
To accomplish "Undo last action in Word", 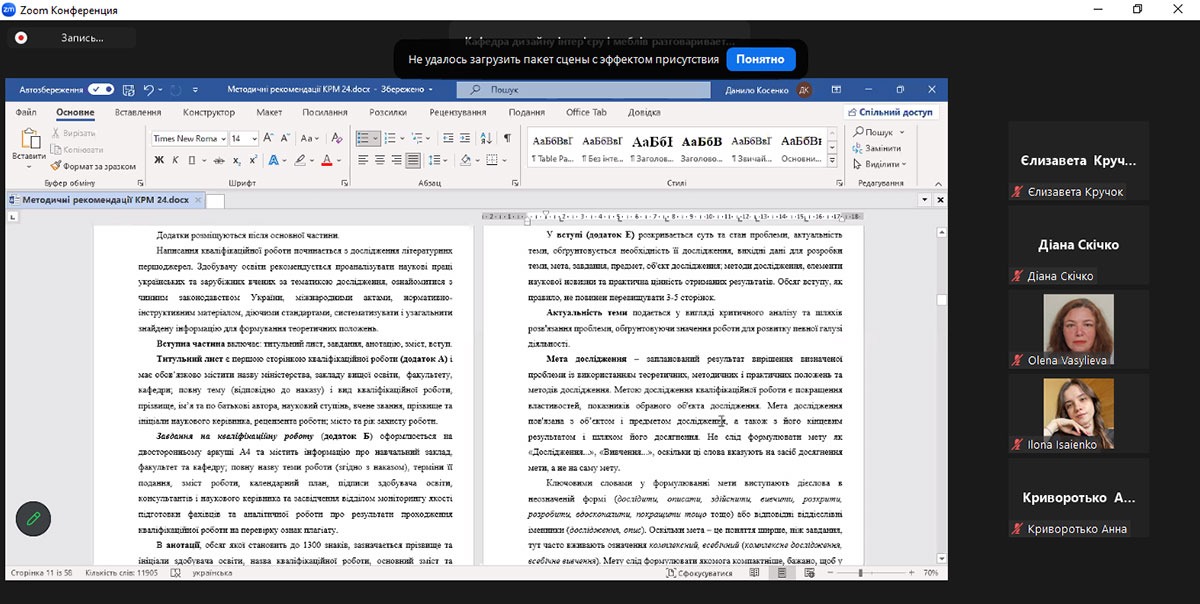I will click(x=150, y=89).
